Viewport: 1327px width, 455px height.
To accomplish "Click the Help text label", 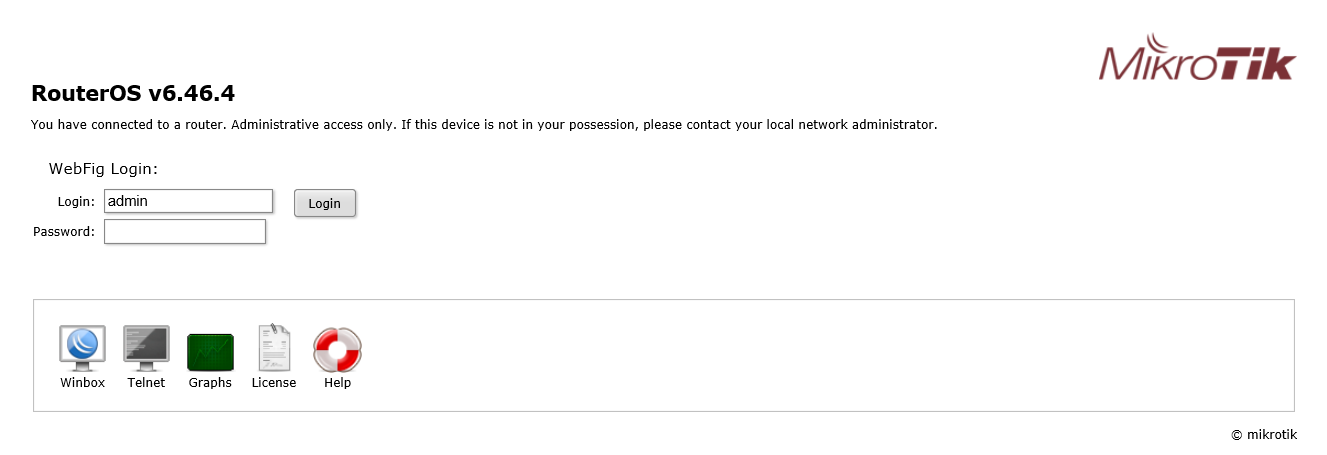I will [x=337, y=383].
